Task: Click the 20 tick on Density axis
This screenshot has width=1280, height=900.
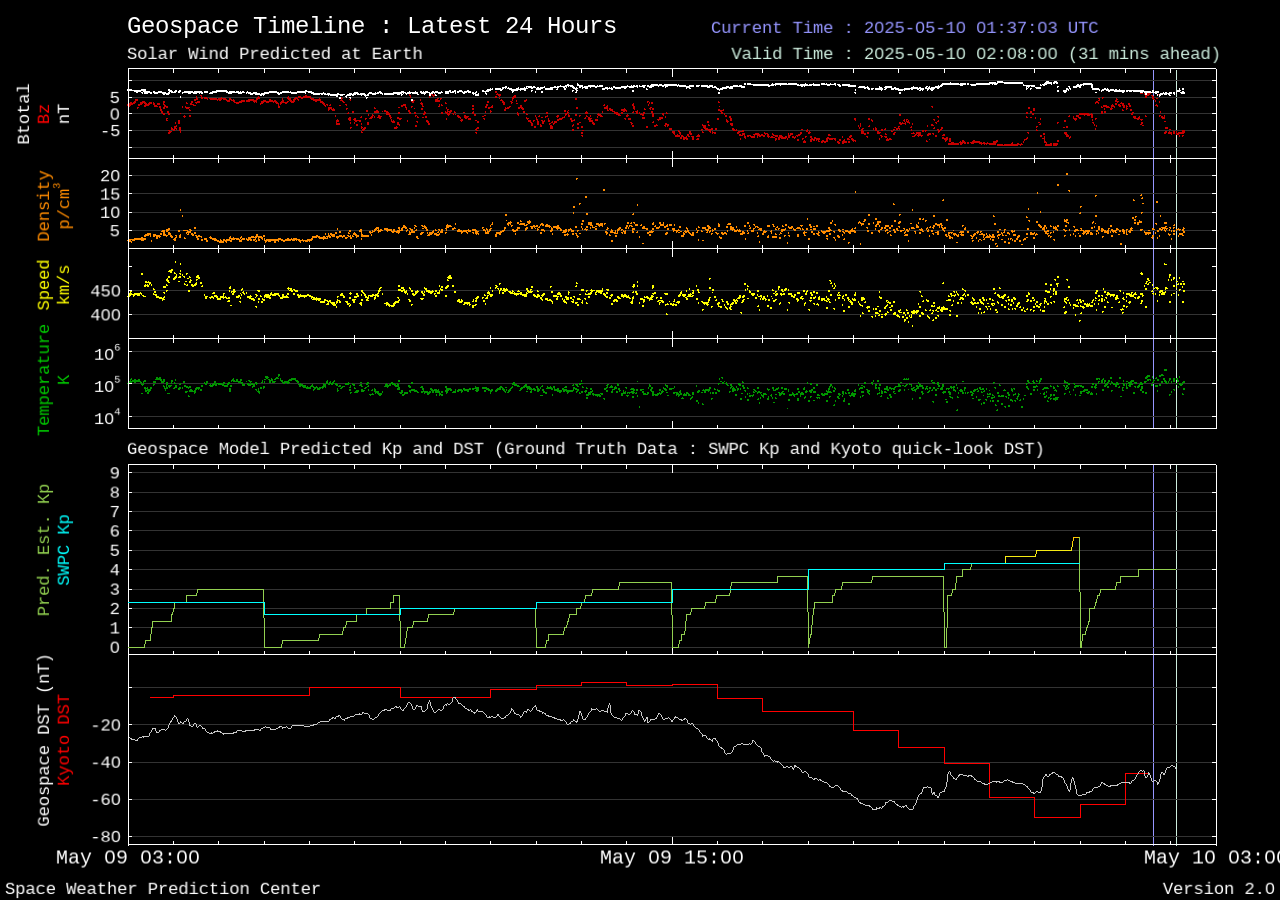Action: coord(110,175)
